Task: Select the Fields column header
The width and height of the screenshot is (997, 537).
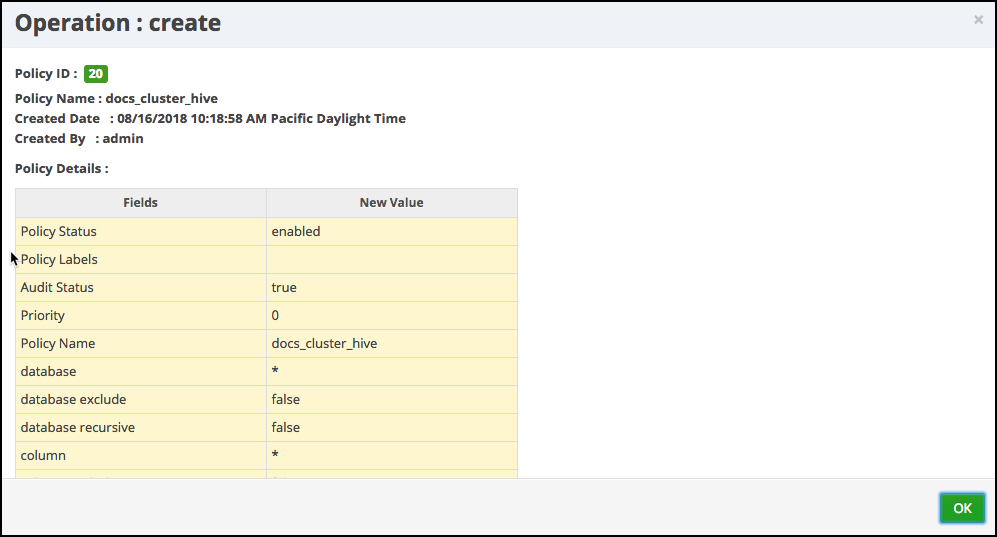Action: click(140, 203)
